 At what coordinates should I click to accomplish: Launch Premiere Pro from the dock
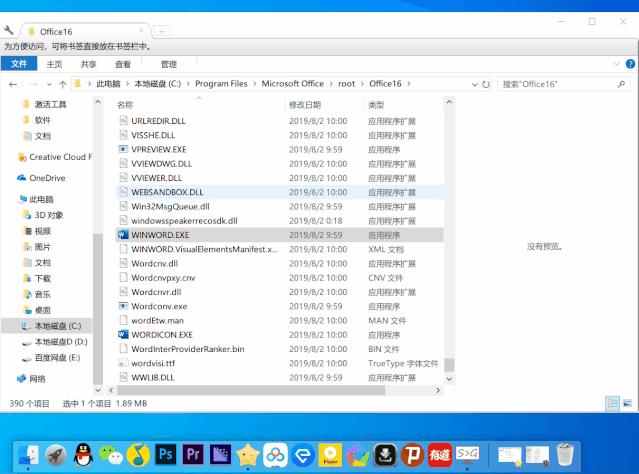pyautogui.click(x=193, y=454)
